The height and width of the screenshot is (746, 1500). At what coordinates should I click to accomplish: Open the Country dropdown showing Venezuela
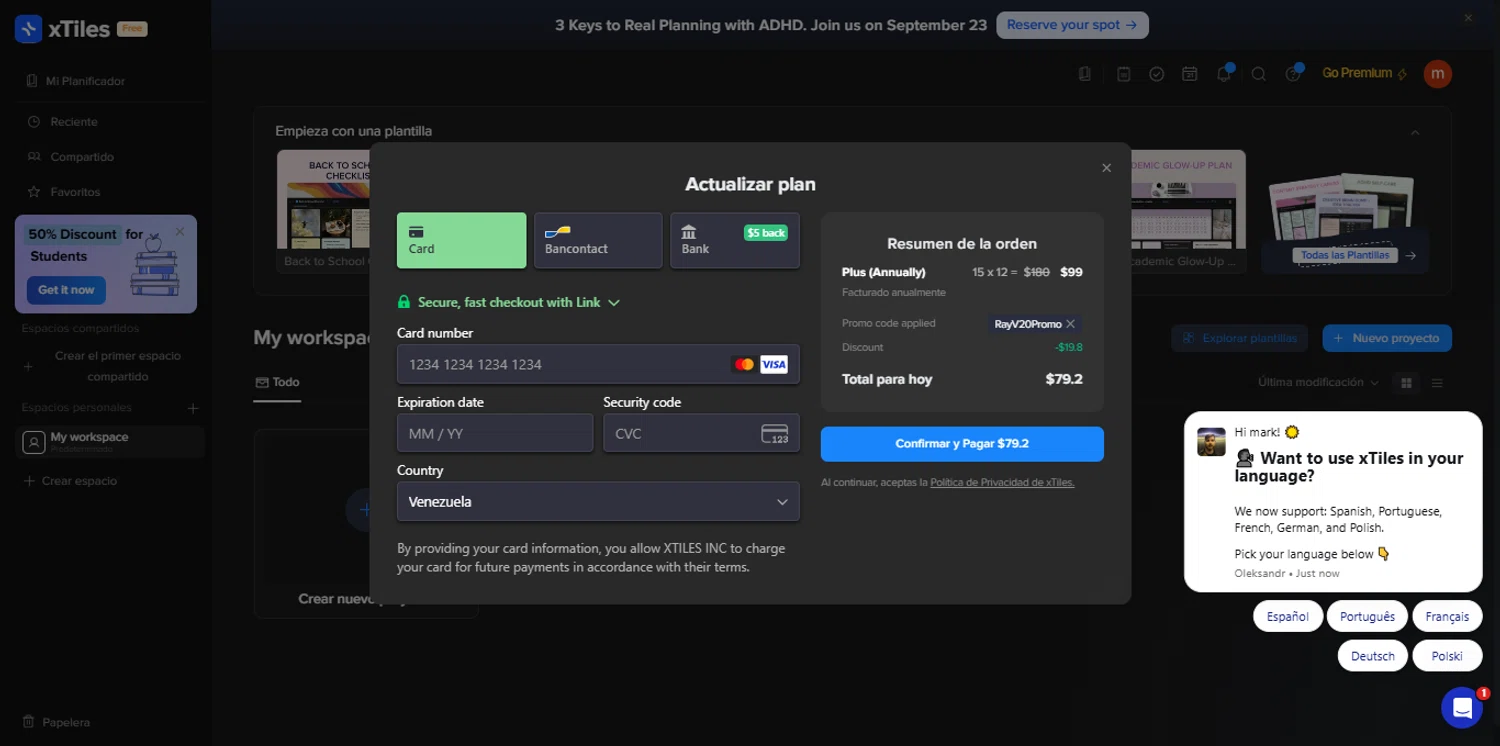(598, 502)
